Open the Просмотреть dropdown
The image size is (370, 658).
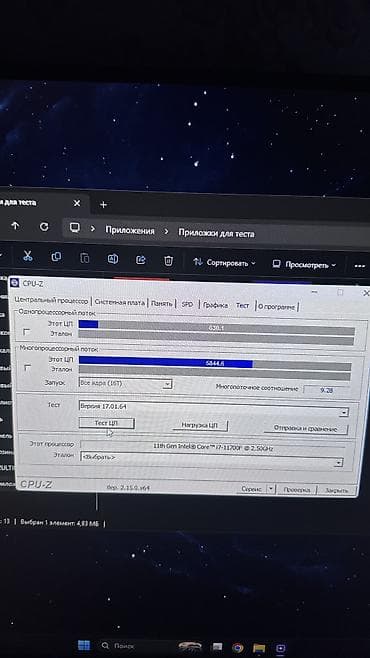[305, 265]
